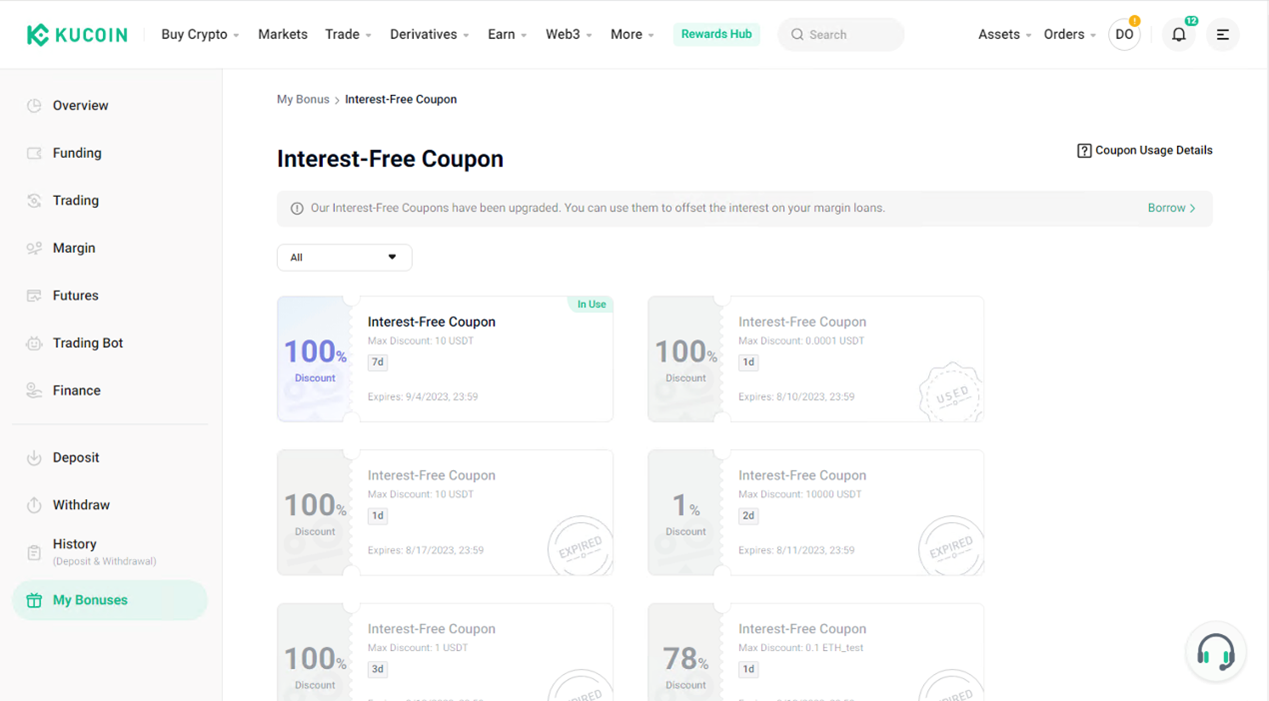
Task: Open the coupon filter dropdown set to All
Action: 344,258
